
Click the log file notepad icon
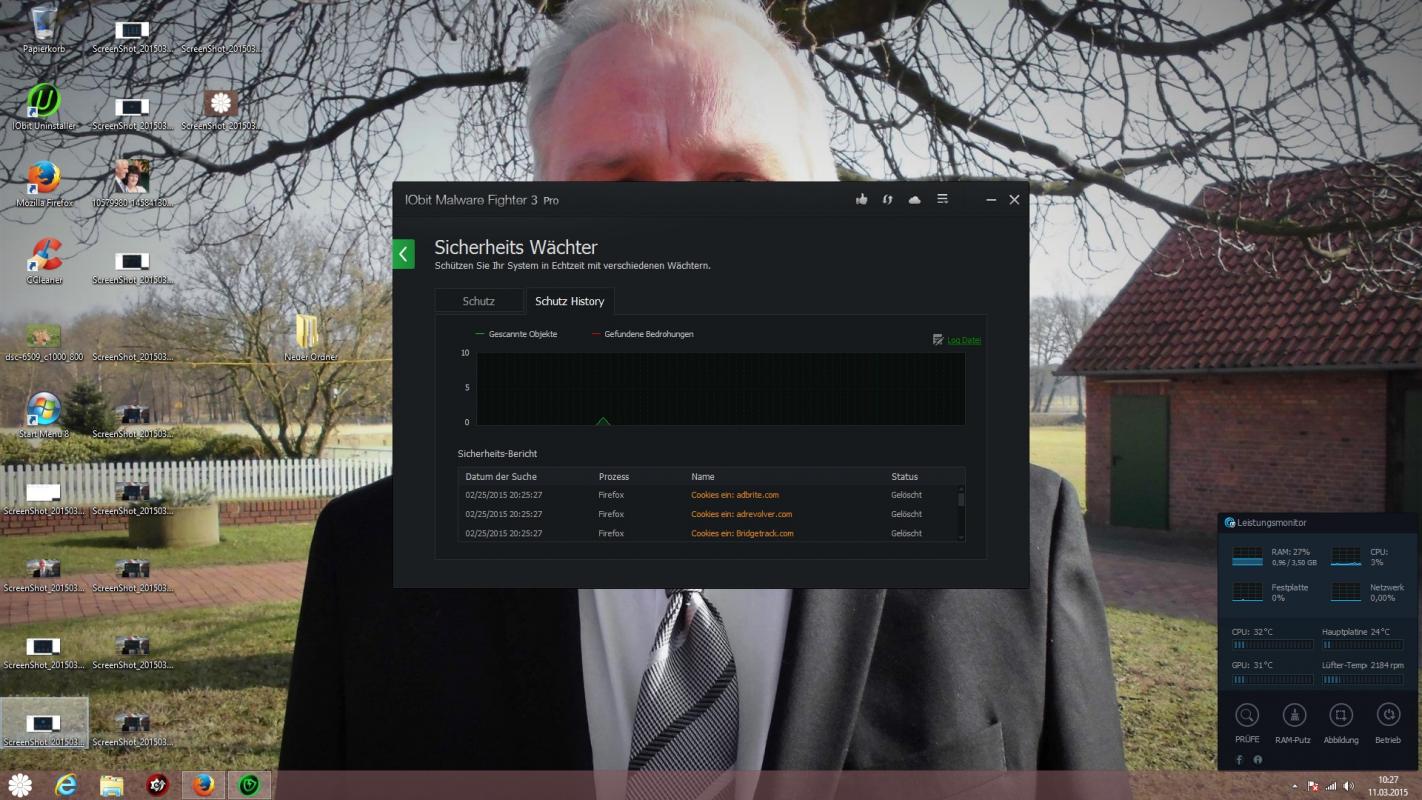(938, 340)
